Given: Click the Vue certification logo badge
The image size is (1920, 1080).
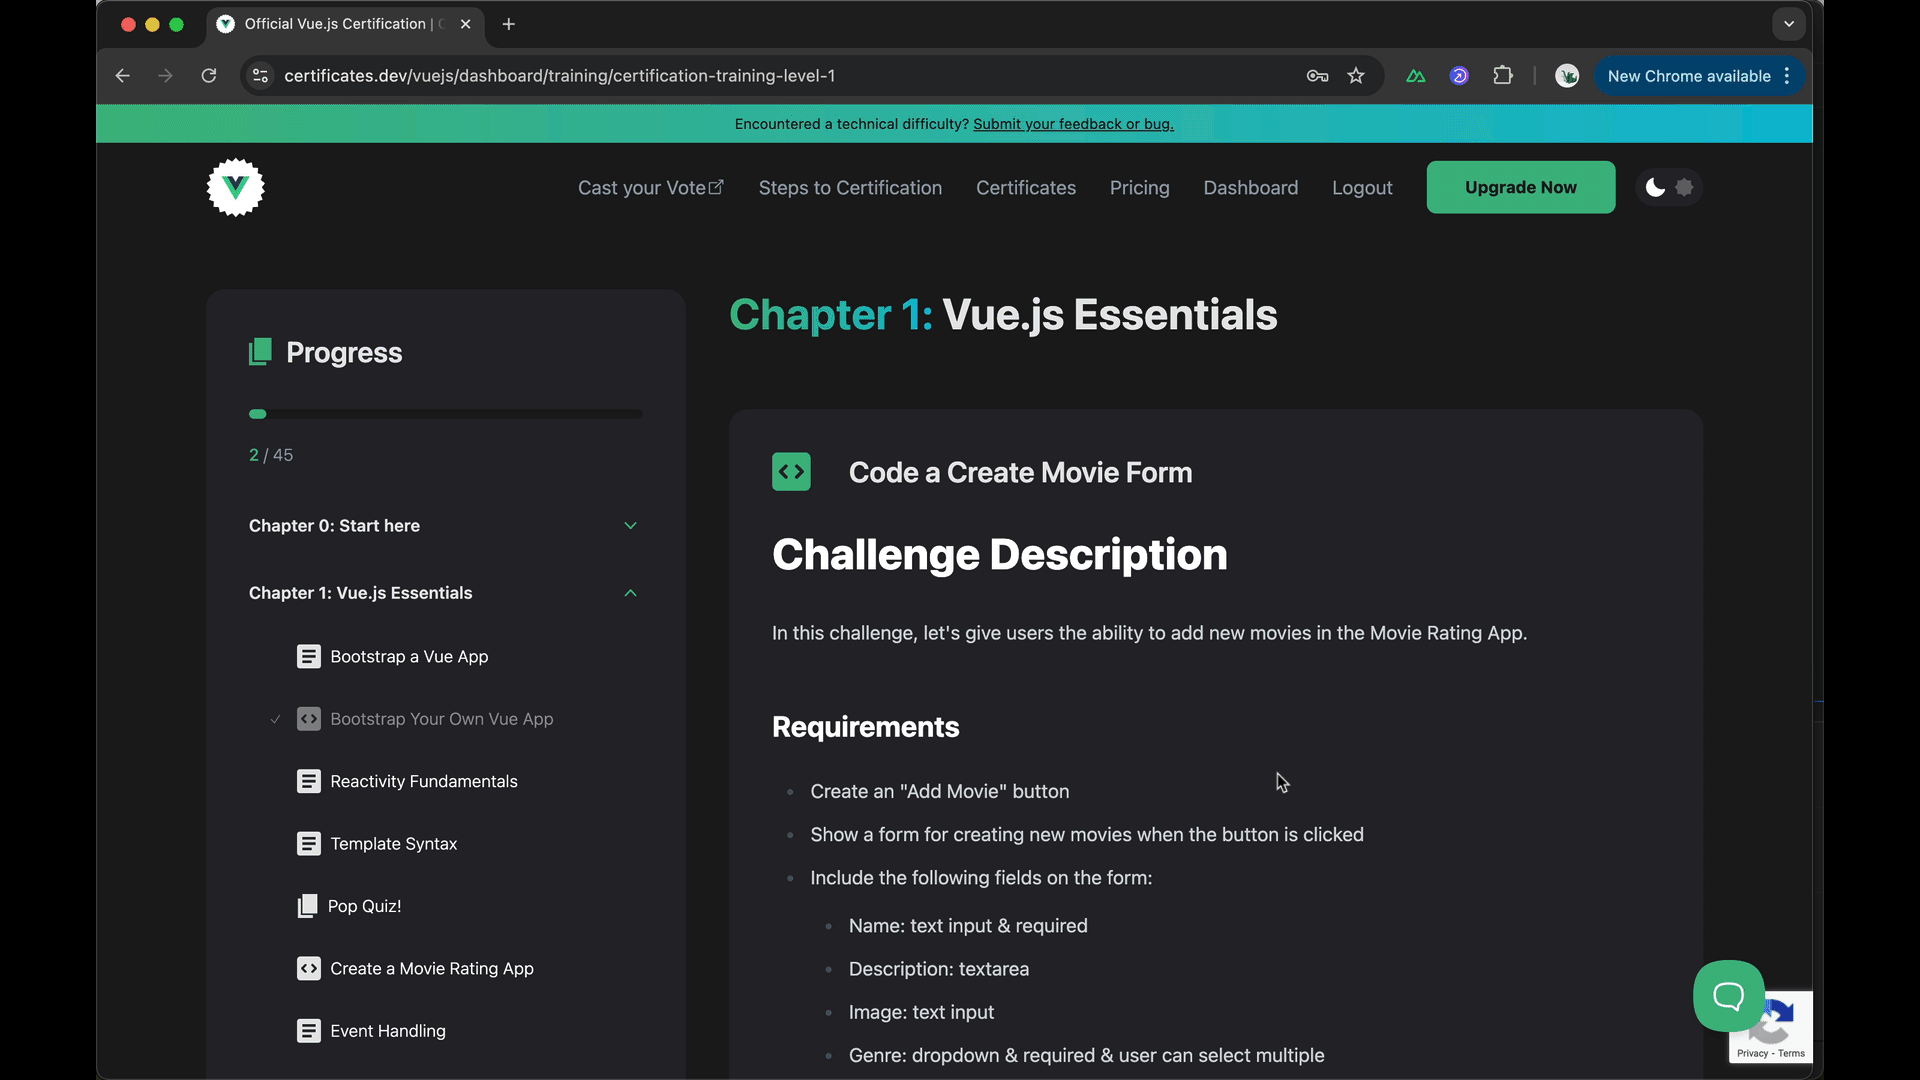Looking at the screenshot, I should (236, 187).
